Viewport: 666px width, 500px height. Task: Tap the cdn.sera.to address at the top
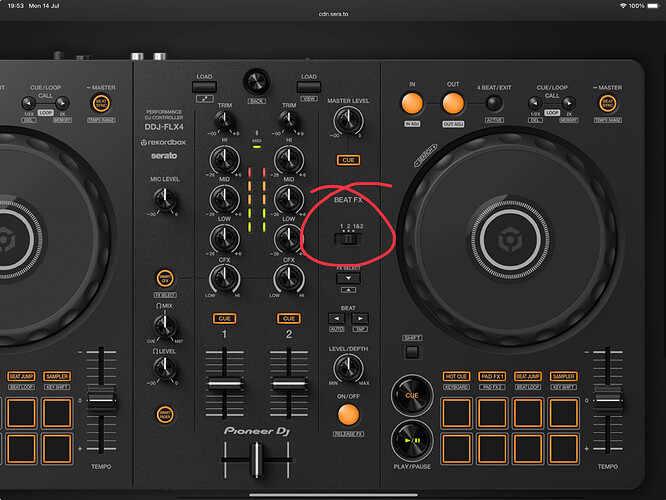333,14
